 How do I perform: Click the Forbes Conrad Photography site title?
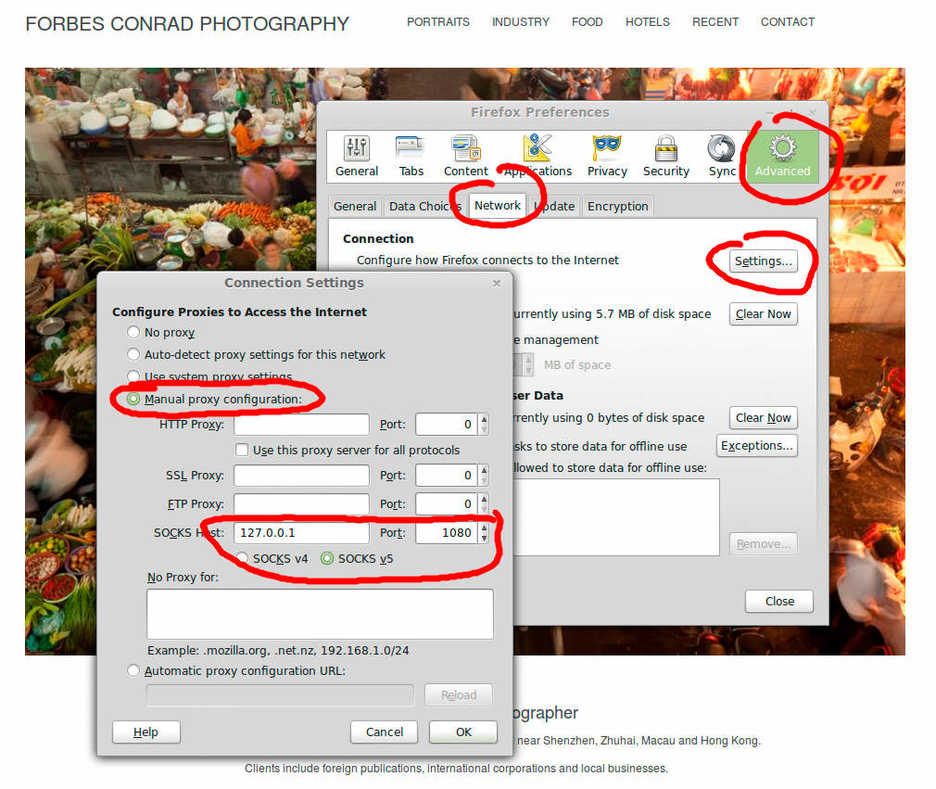point(187,23)
